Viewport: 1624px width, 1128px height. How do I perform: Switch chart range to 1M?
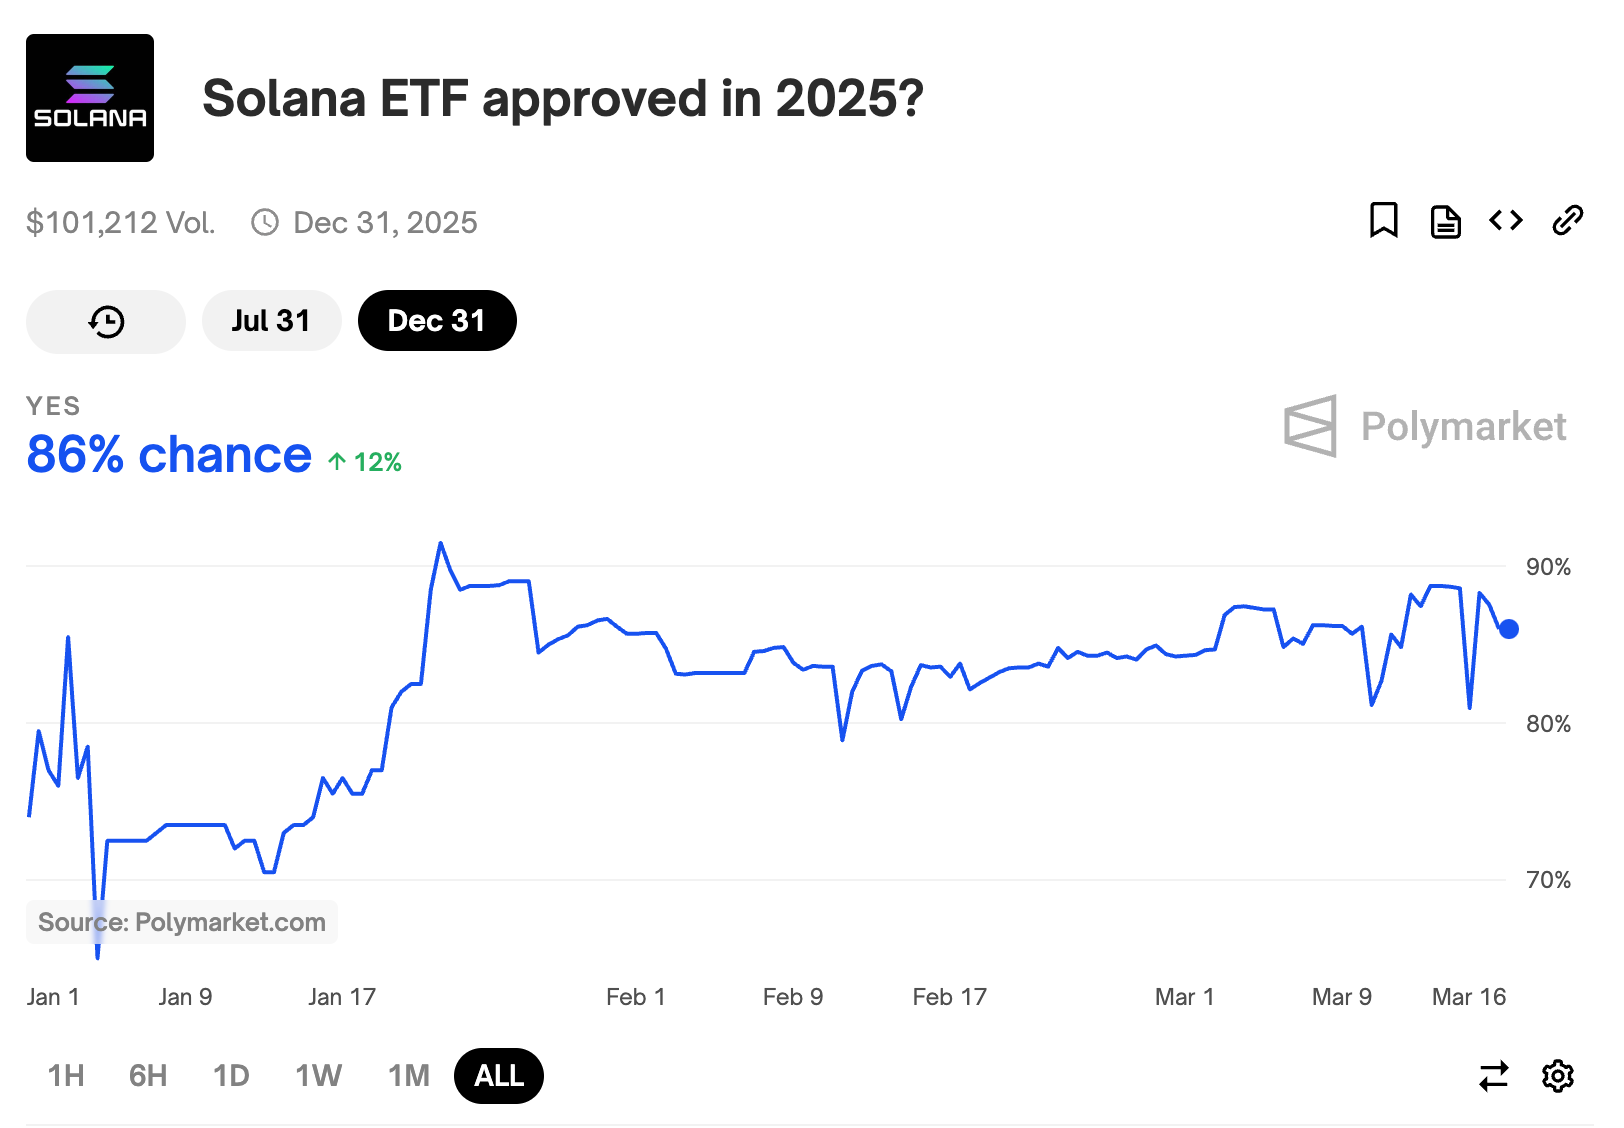pos(409,1076)
